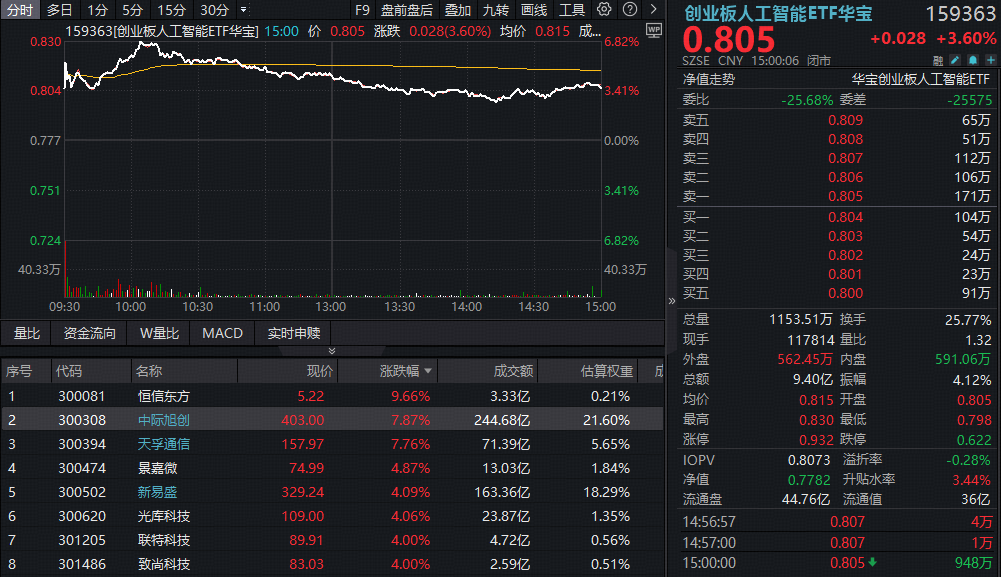The height and width of the screenshot is (577, 1001).
Task: Toggle the 叠加 overlay option
Action: 458,10
